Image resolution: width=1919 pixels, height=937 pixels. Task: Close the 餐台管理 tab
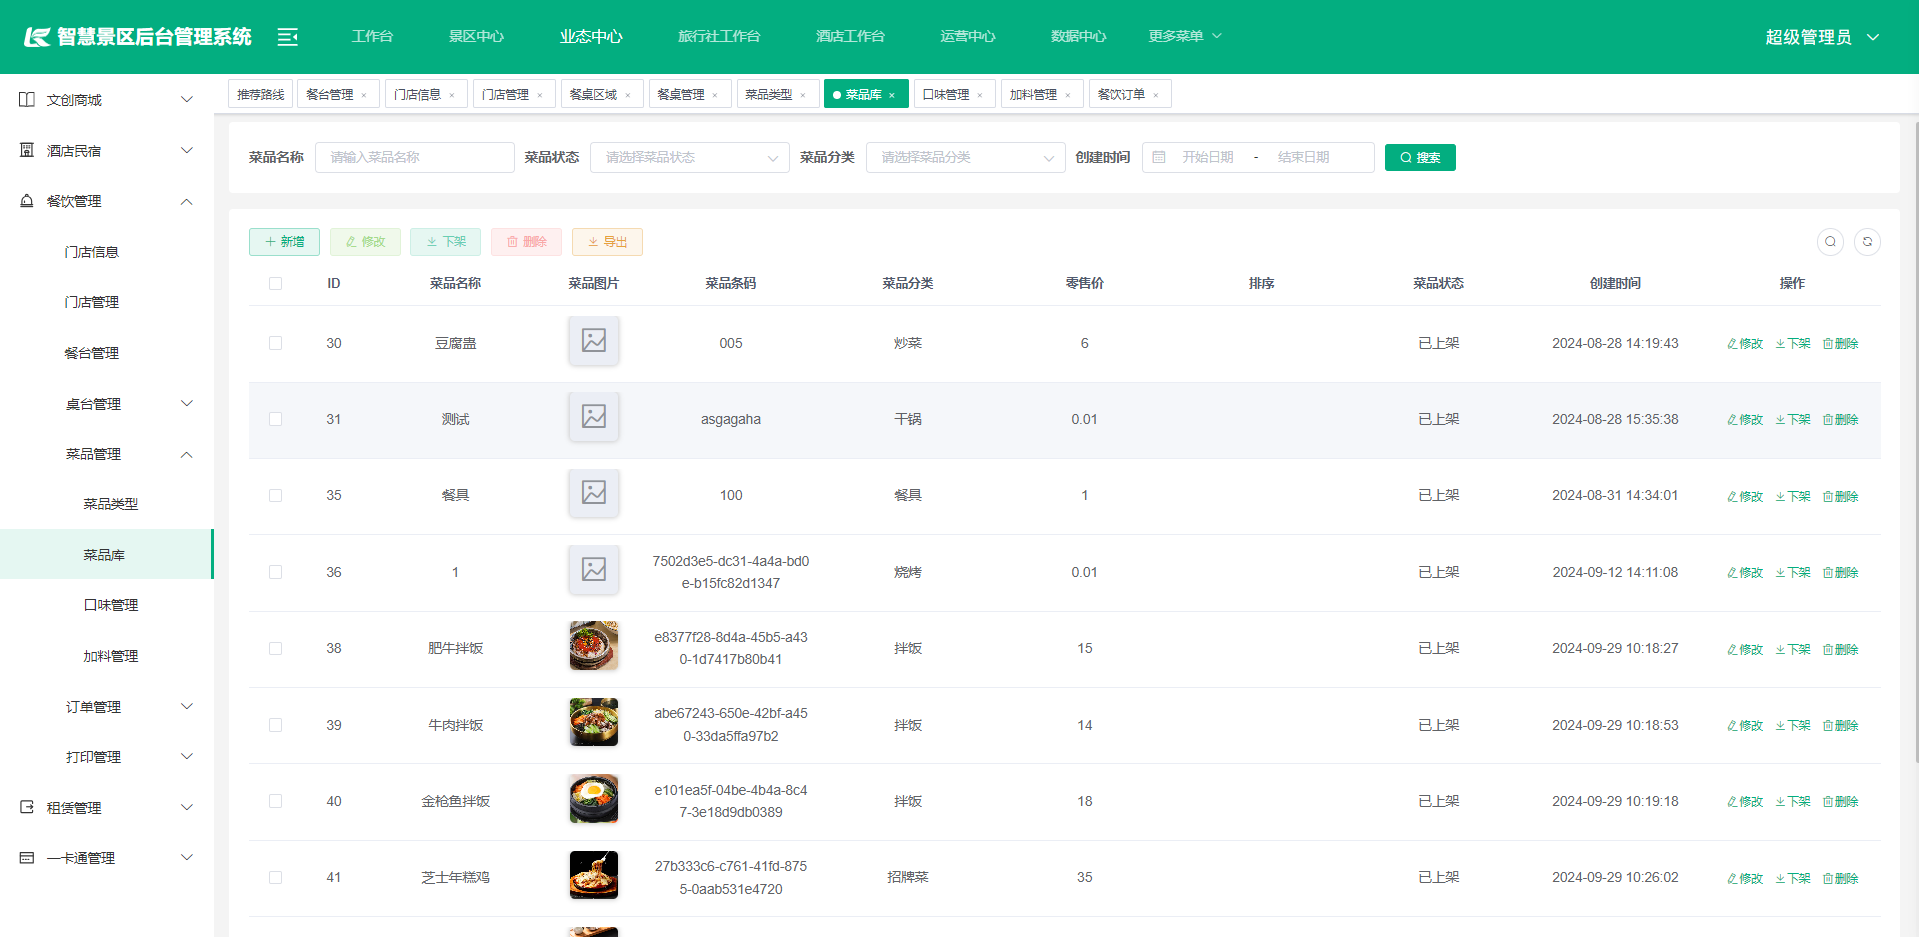364,95
